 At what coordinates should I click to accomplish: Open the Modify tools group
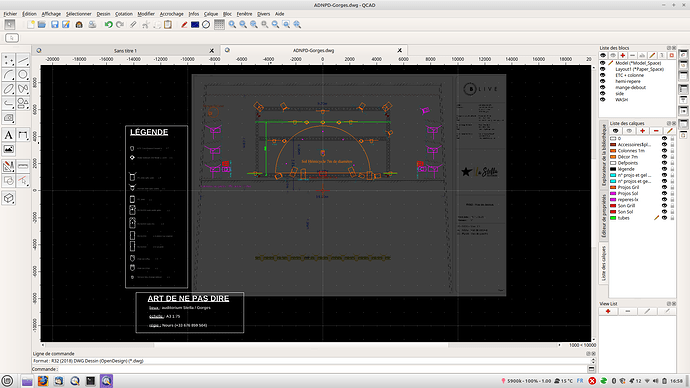point(8,166)
